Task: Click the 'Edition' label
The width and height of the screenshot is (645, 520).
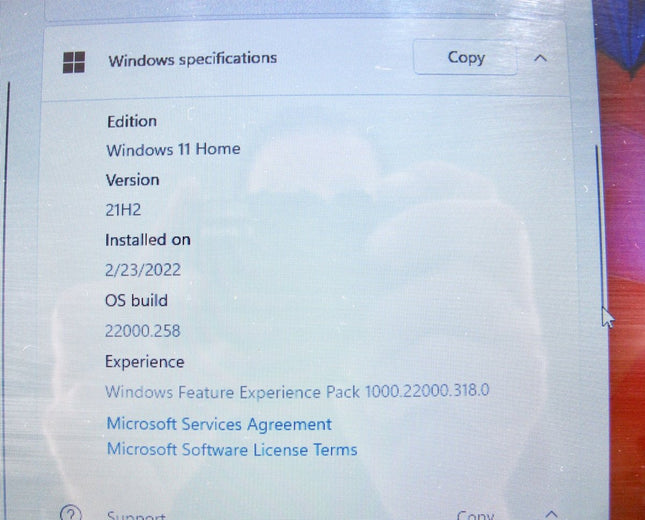Action: tap(132, 121)
